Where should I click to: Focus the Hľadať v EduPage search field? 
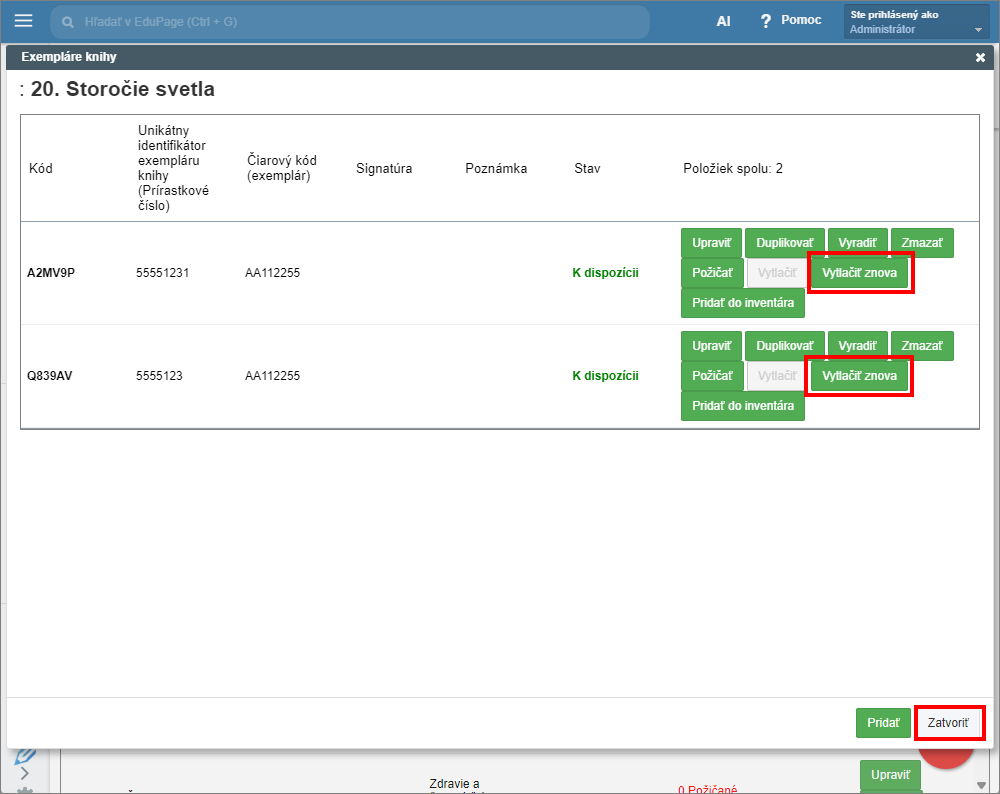(x=350, y=21)
